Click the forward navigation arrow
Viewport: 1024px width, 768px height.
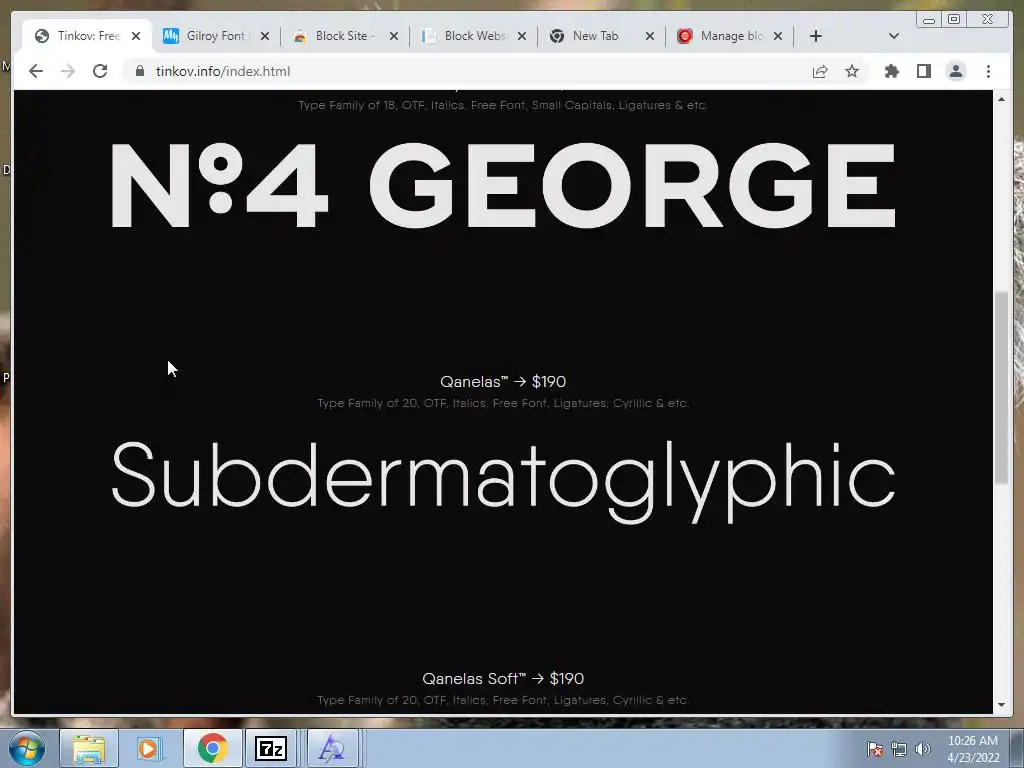click(68, 71)
